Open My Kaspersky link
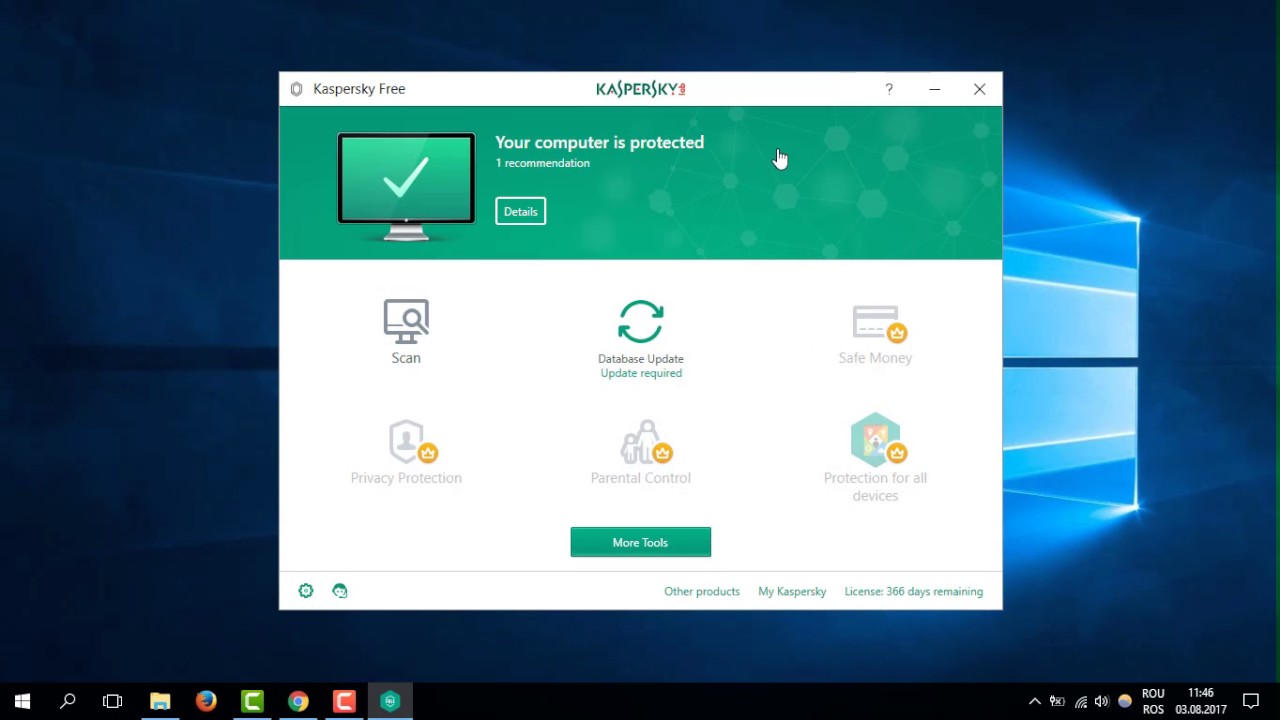Image resolution: width=1280 pixels, height=720 pixels. [x=792, y=591]
